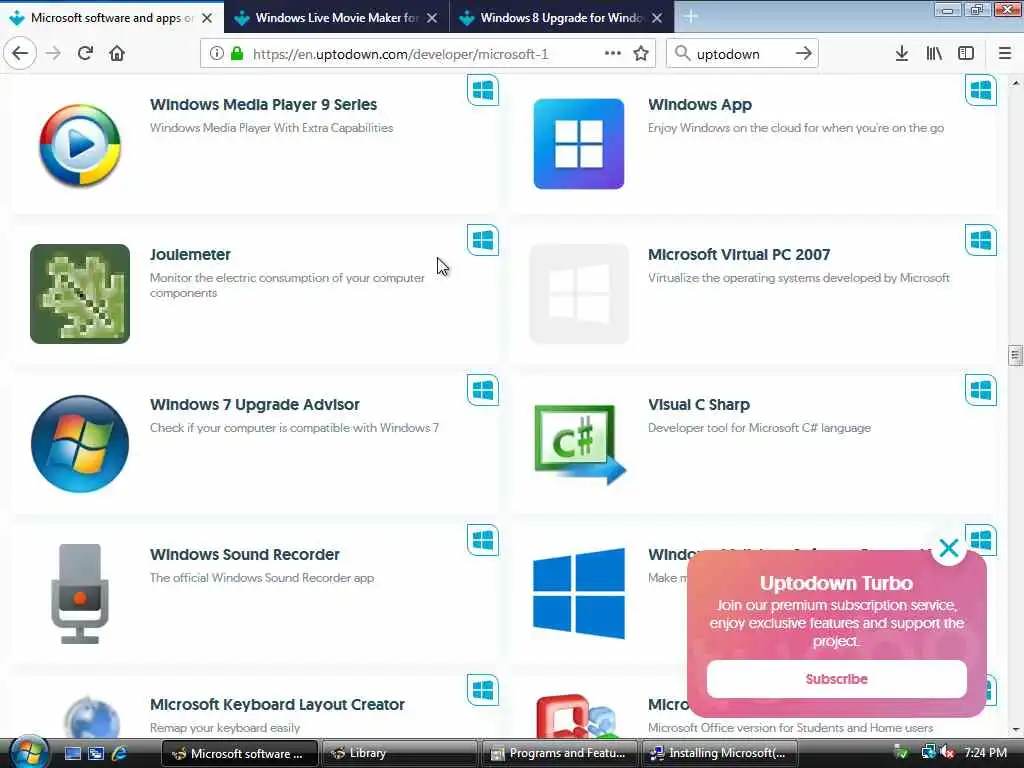Screen dimensions: 1024x768
Task: Click the Windows 7 Upgrade Advisor orb icon
Action: (x=80, y=443)
